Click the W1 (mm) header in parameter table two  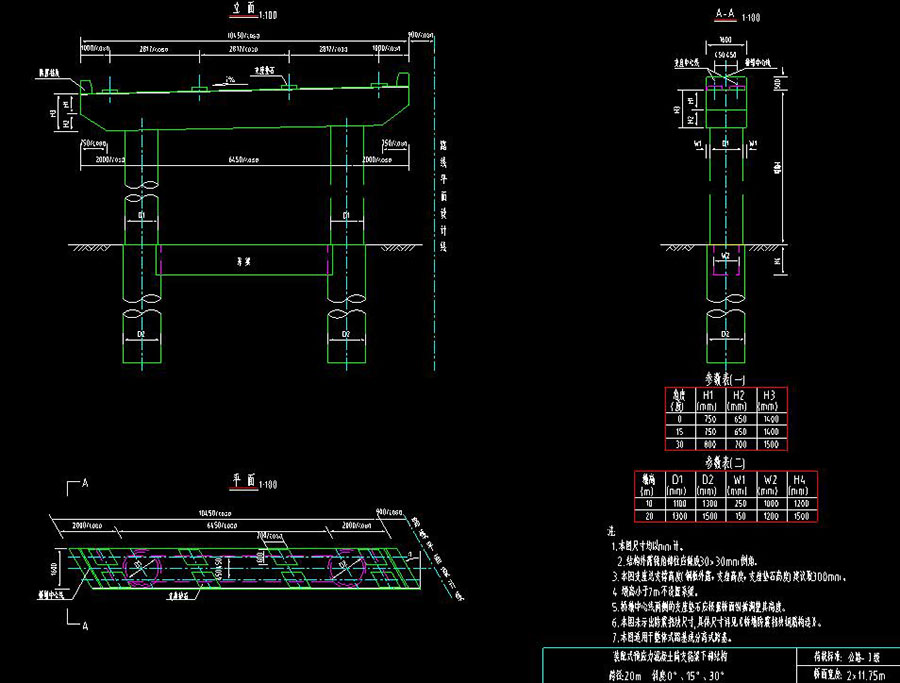coord(738,485)
